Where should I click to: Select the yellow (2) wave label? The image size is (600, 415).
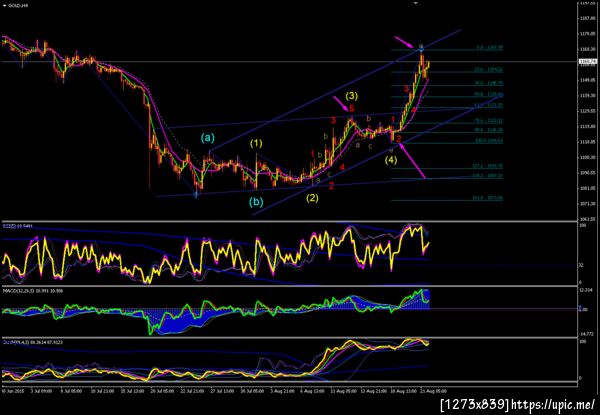[312, 198]
